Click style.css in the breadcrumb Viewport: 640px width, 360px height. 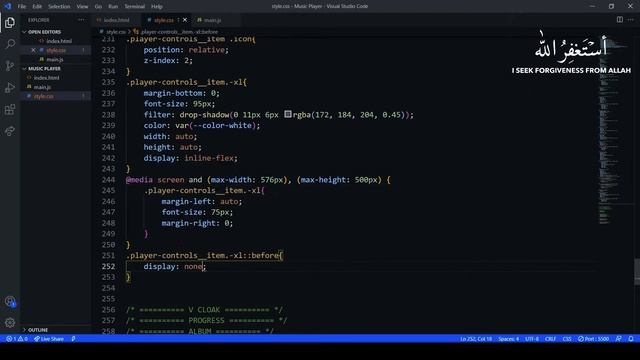click(116, 31)
